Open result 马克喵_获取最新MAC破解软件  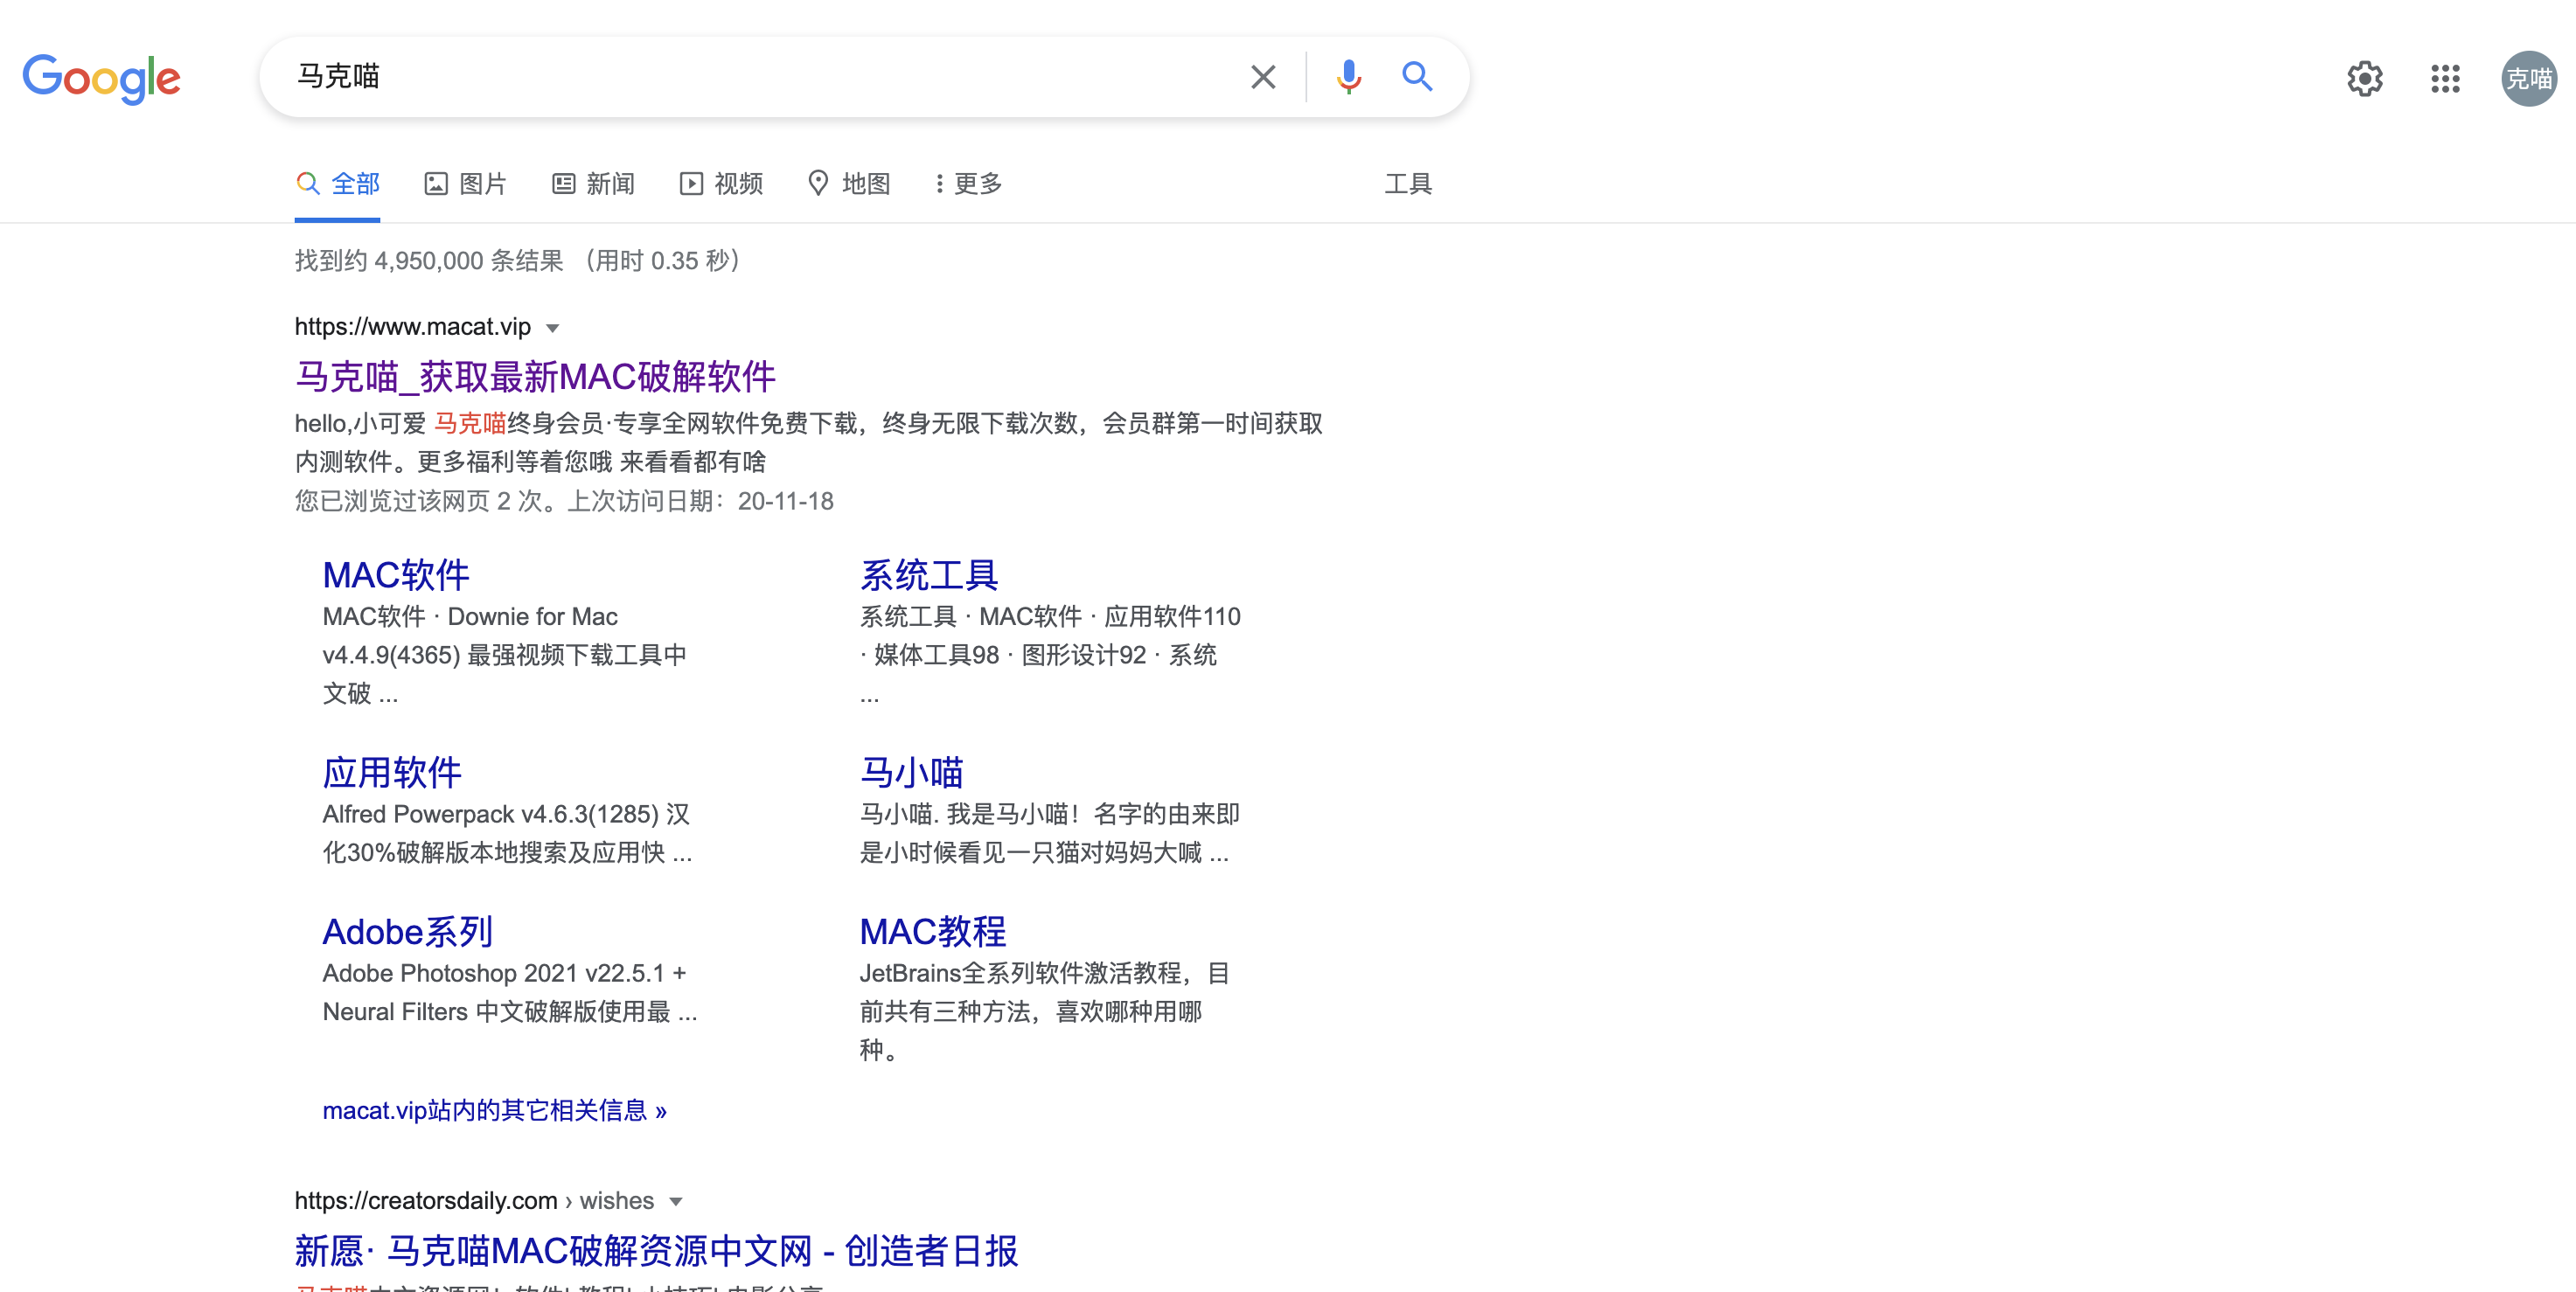535,376
